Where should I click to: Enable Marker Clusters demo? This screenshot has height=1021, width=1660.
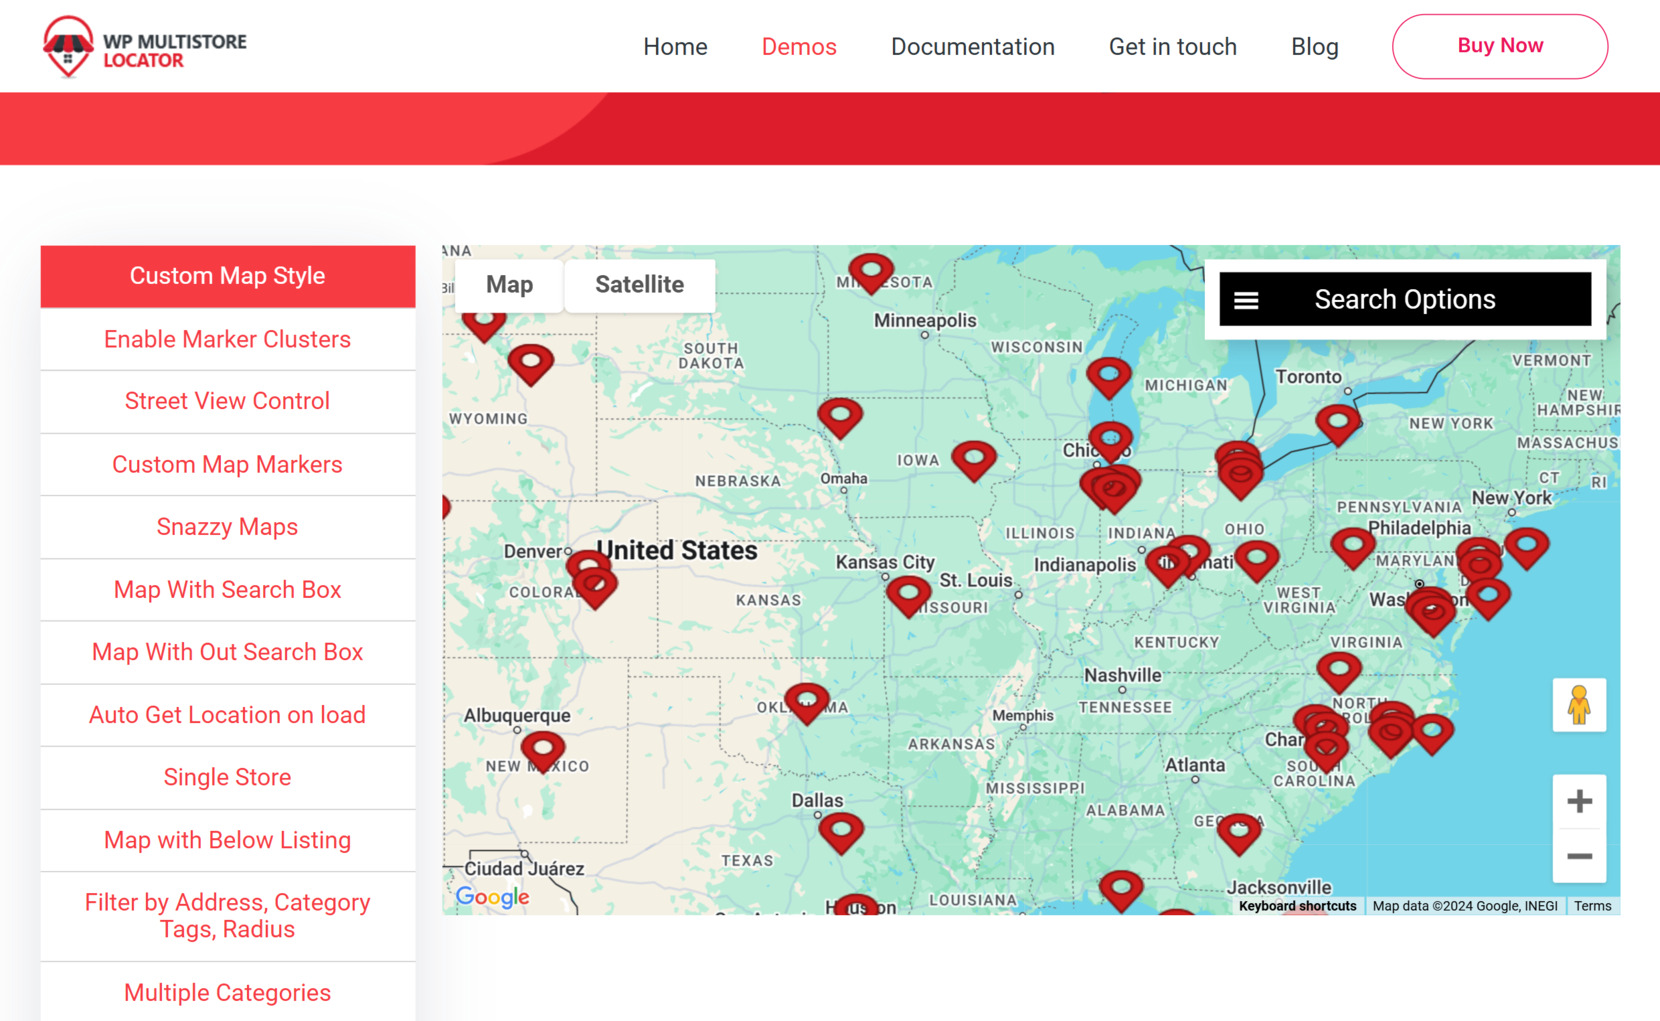point(227,339)
